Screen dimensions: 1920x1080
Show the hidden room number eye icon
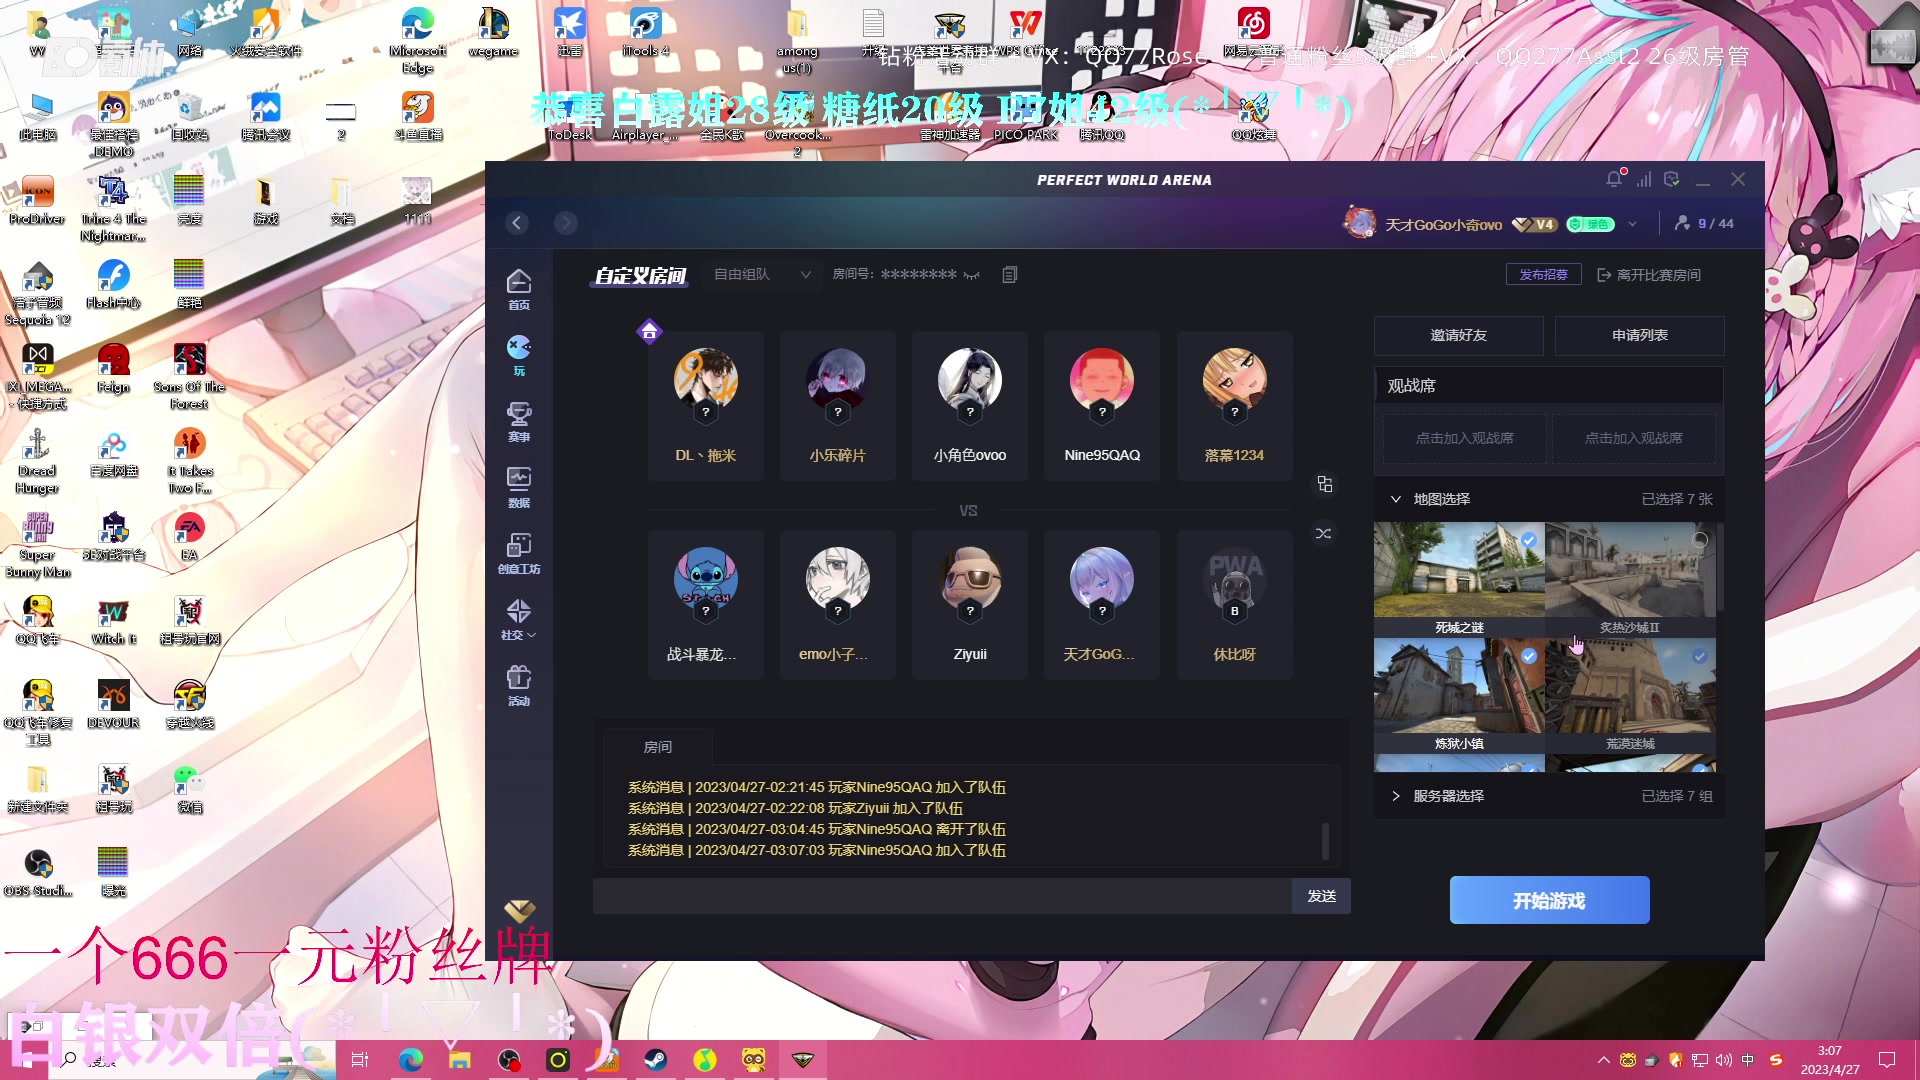[x=972, y=275]
